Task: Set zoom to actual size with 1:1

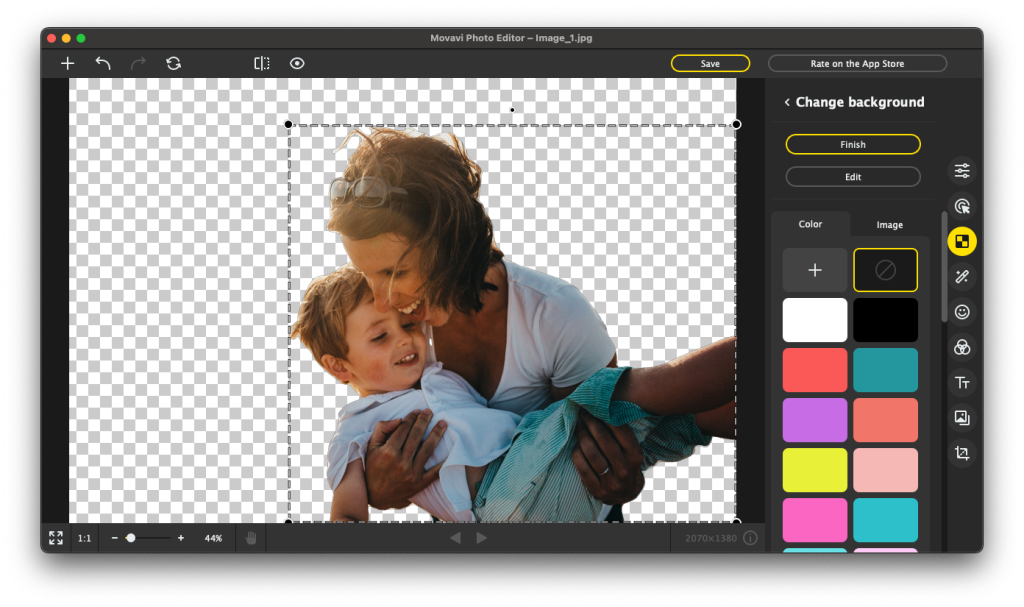Action: click(x=83, y=538)
